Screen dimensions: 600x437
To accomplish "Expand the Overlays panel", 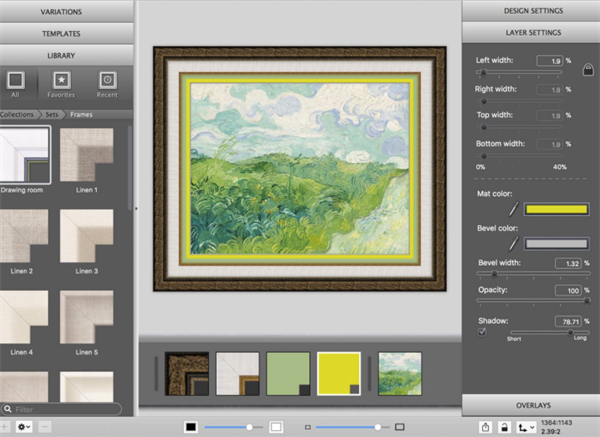I will click(x=533, y=405).
